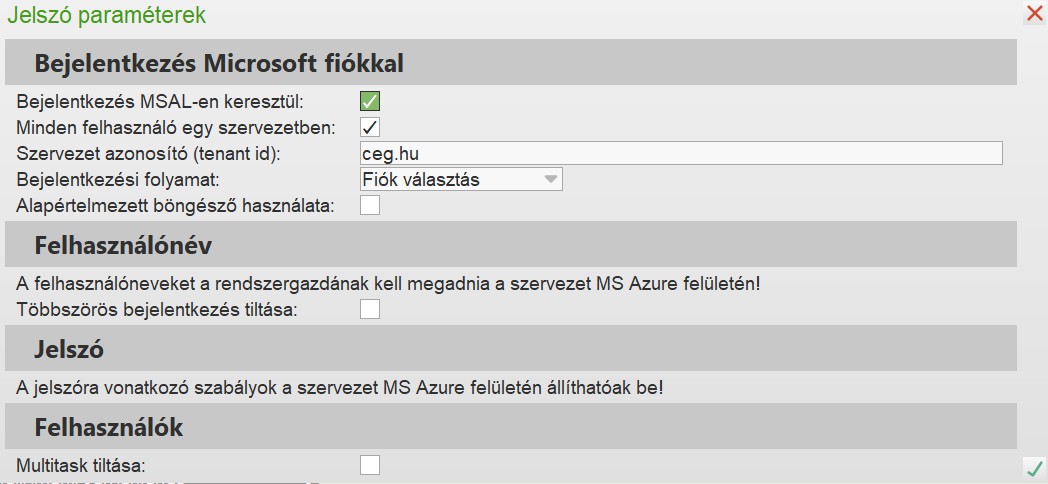1048x484 pixels.
Task: Uncheck Minden felhasználó egy szervezetben
Action: click(370, 127)
